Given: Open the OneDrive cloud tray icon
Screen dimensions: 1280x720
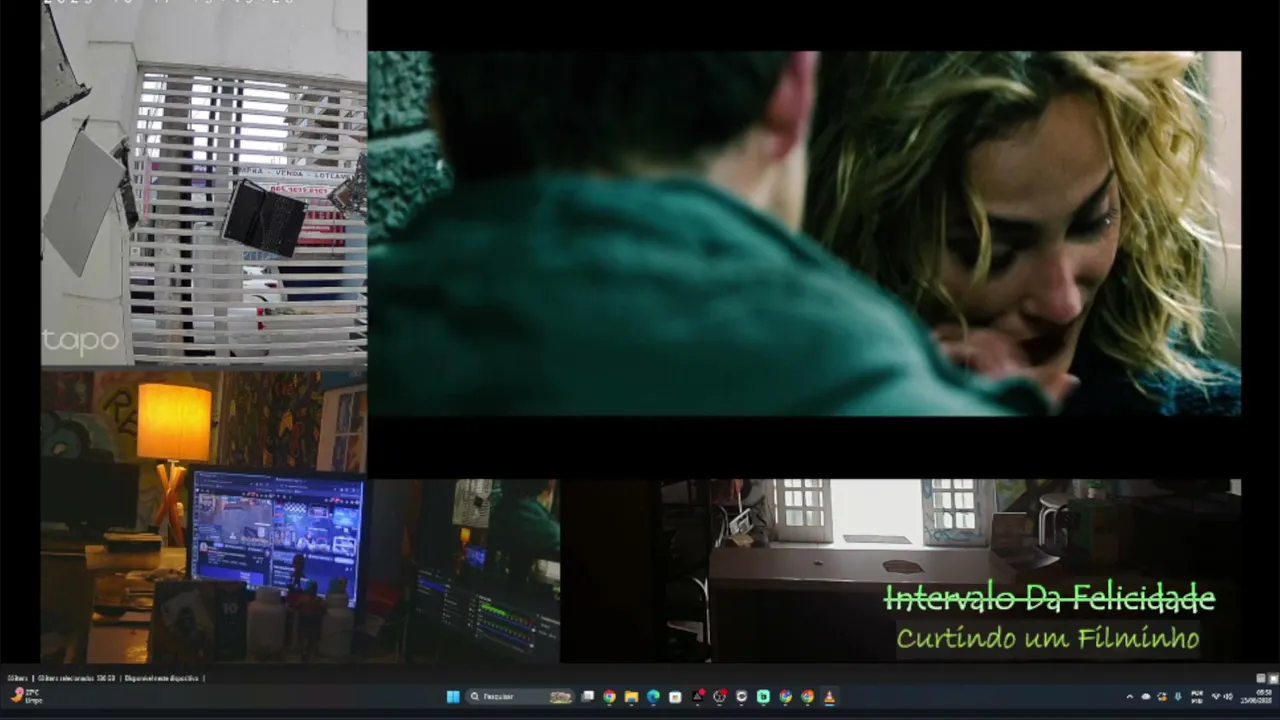Looking at the screenshot, I should coord(1146,697).
